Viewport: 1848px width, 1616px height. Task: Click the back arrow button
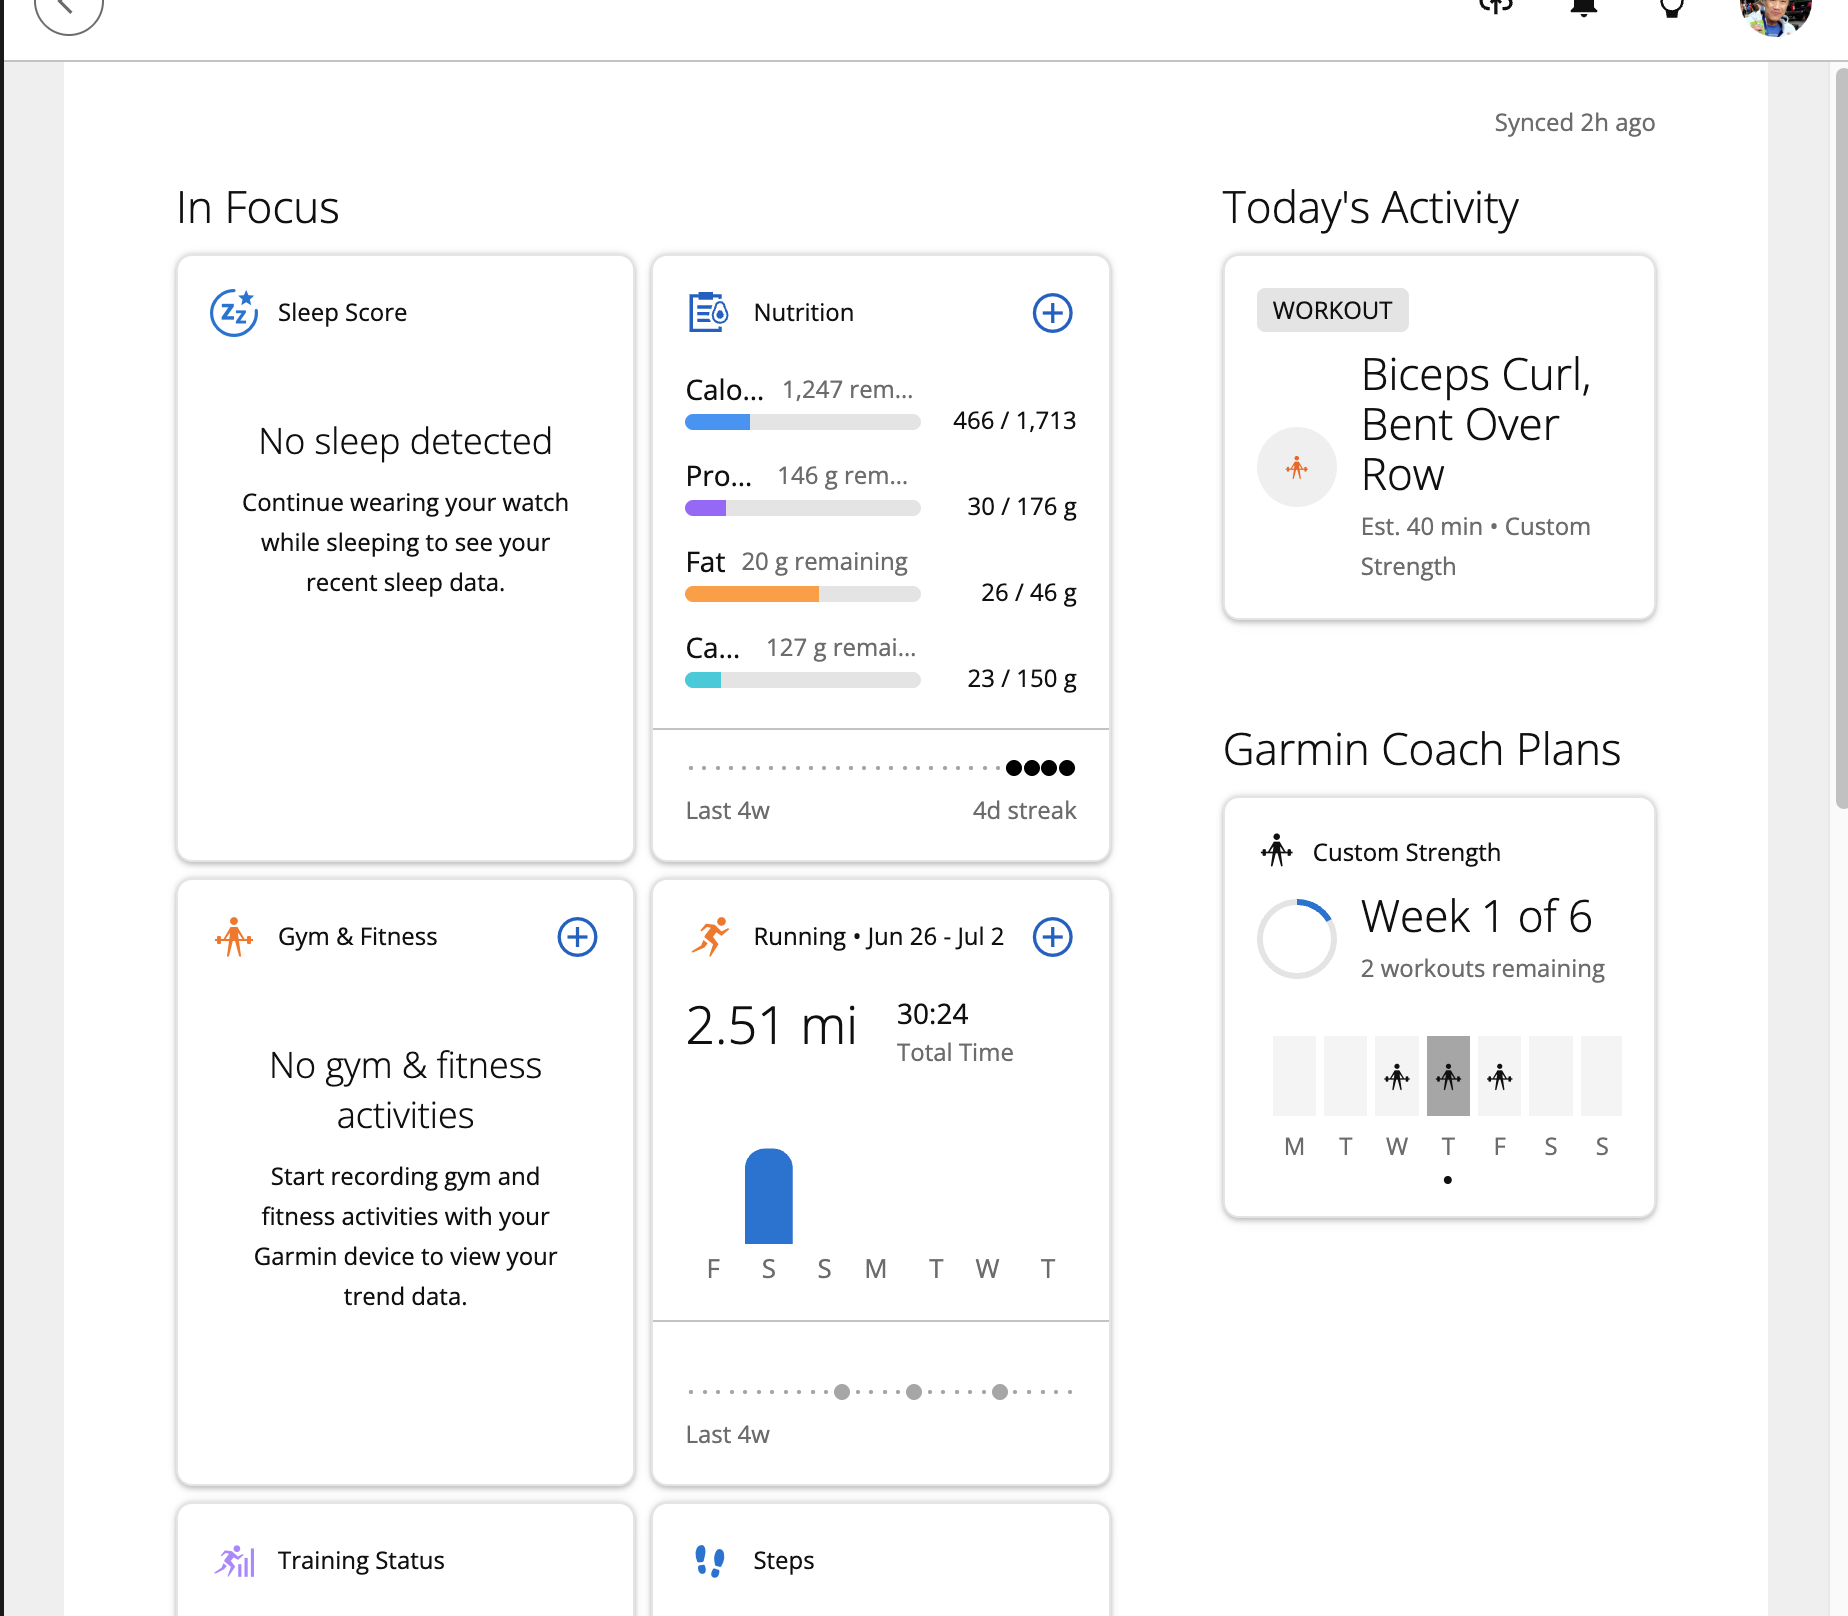point(68,8)
